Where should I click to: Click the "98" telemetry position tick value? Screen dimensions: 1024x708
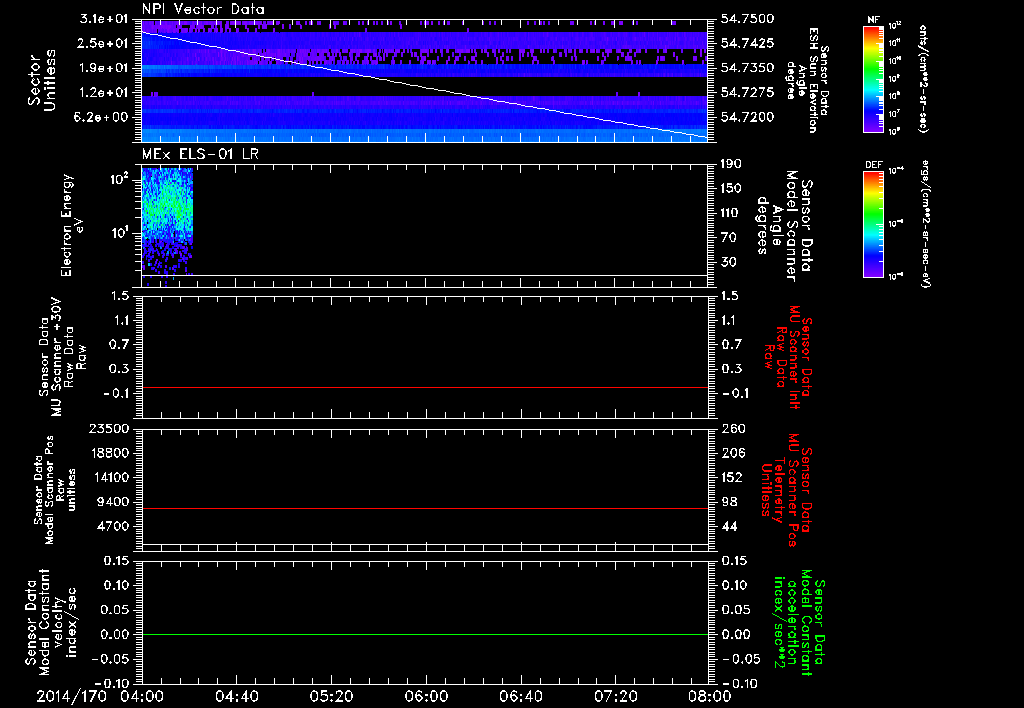click(x=729, y=502)
